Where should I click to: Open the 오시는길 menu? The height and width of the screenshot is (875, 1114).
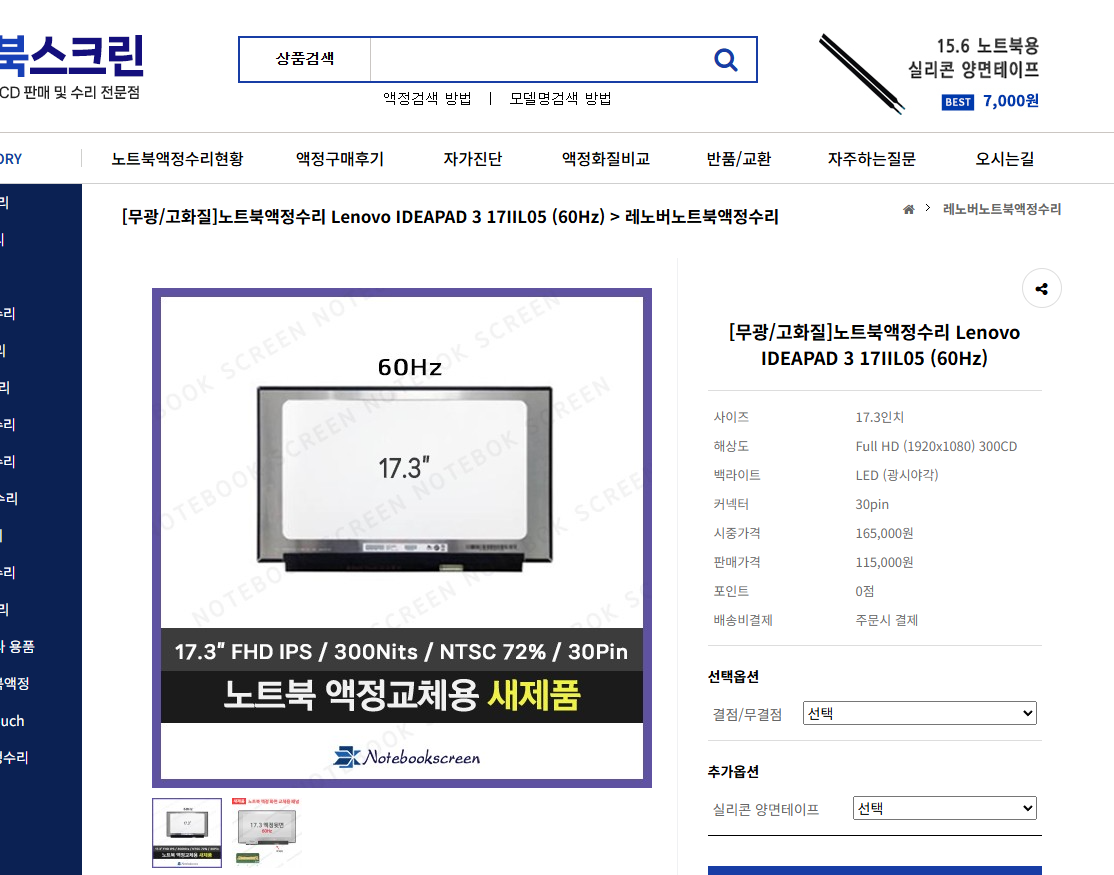pyautogui.click(x=1005, y=158)
